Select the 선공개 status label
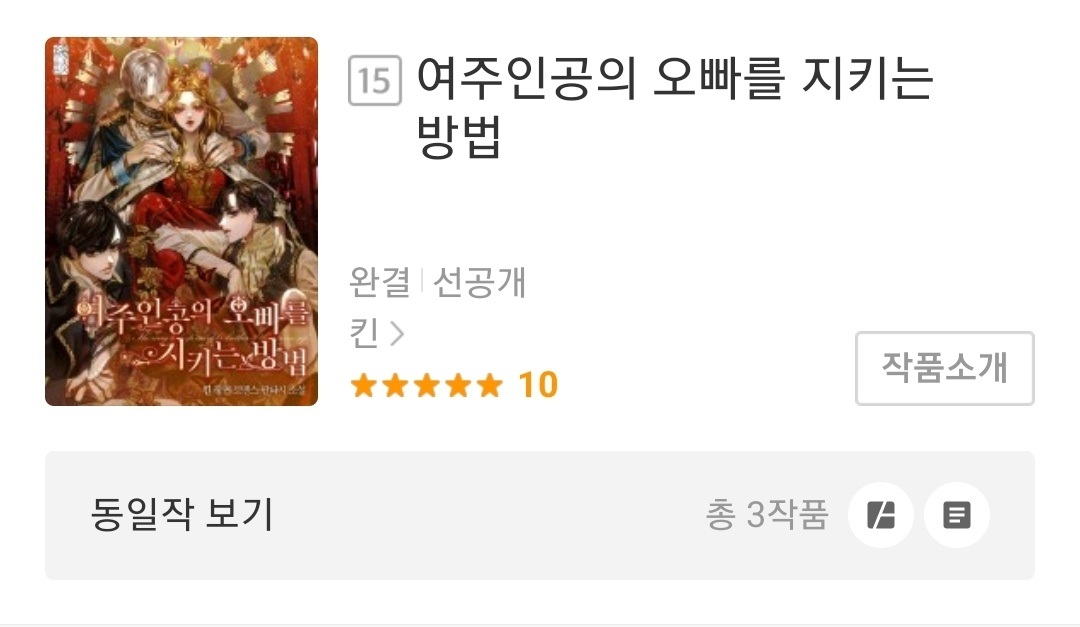 479,282
